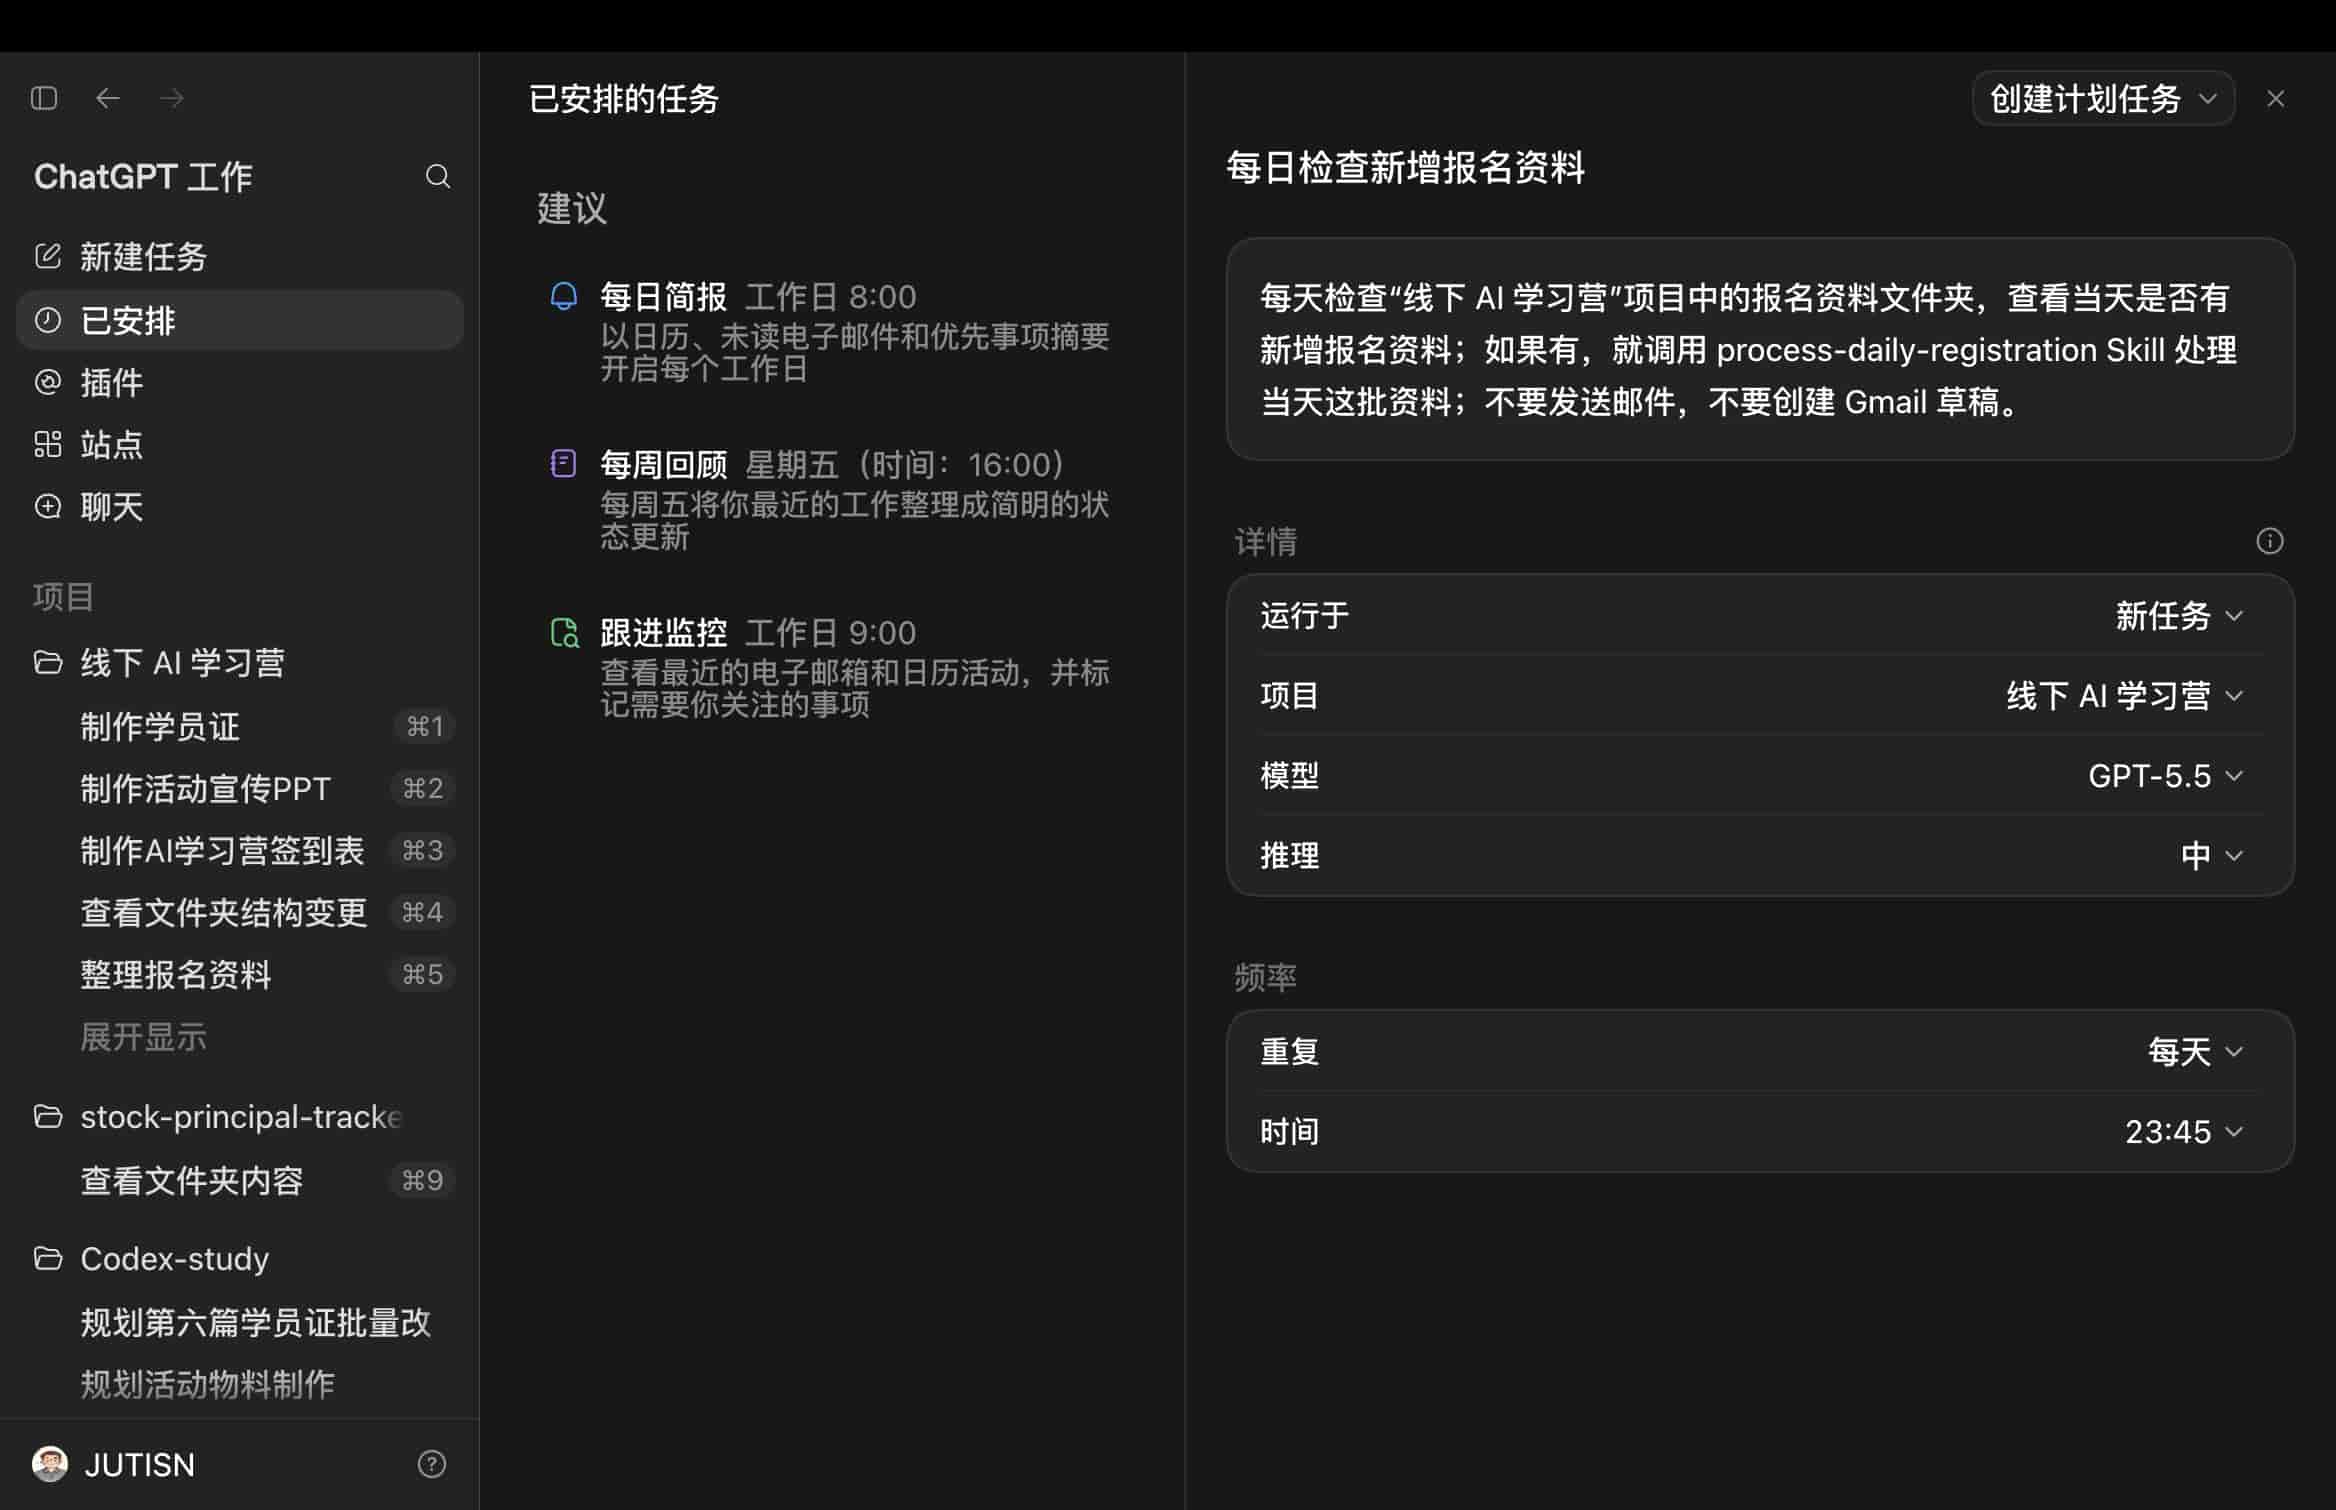Select 已安排 in the sidebar
2336x1510 pixels.
(240, 320)
